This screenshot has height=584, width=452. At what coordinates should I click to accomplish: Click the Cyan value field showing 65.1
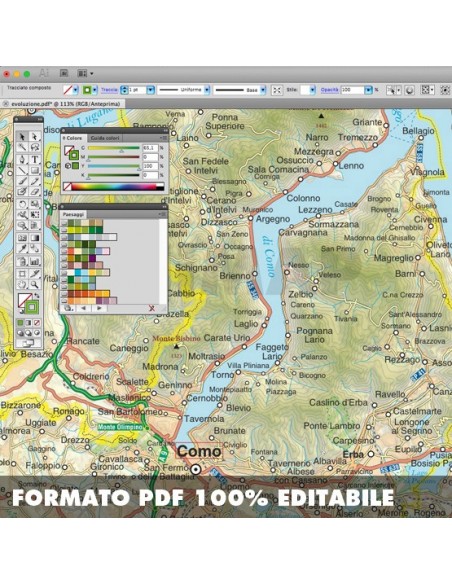click(150, 148)
